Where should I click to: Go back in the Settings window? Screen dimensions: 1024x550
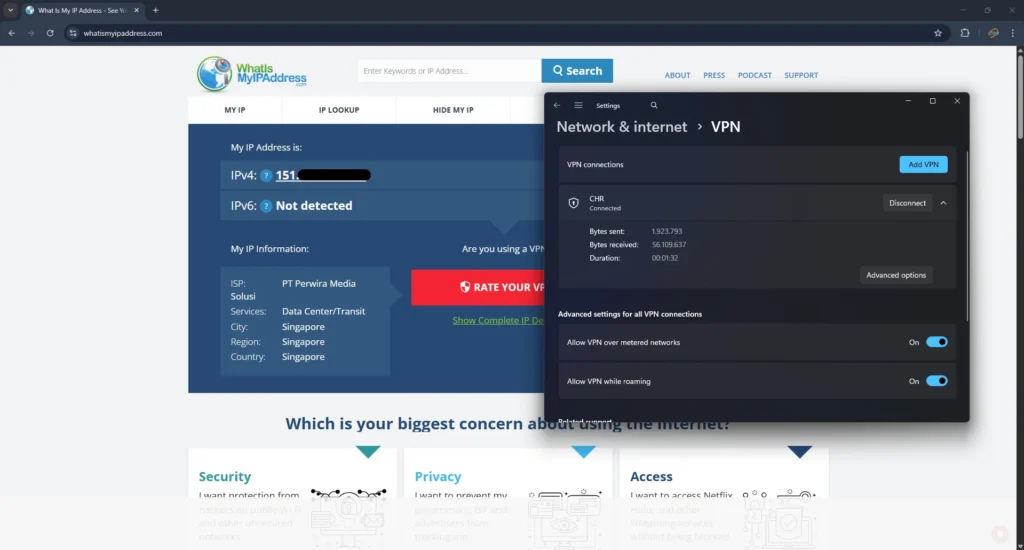557,105
